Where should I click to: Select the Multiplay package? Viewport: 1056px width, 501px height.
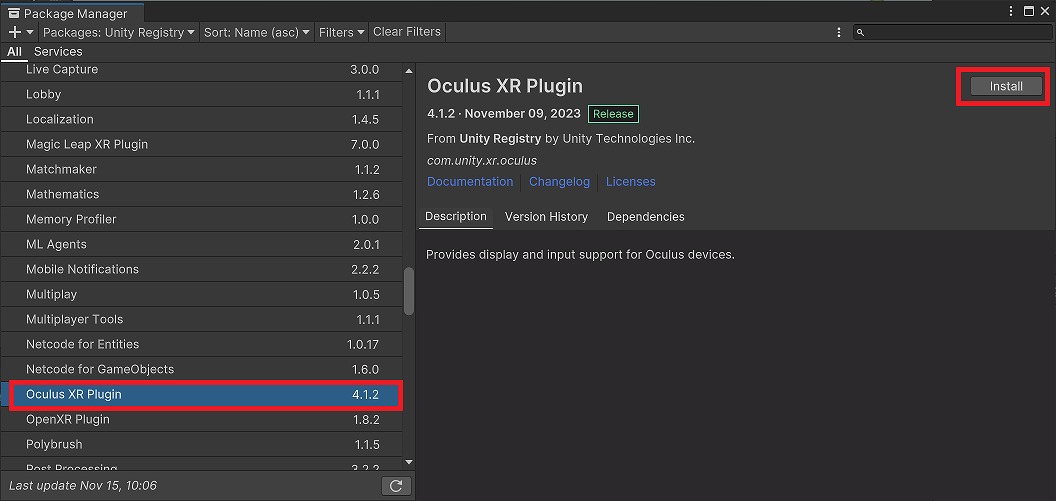tap(201, 294)
